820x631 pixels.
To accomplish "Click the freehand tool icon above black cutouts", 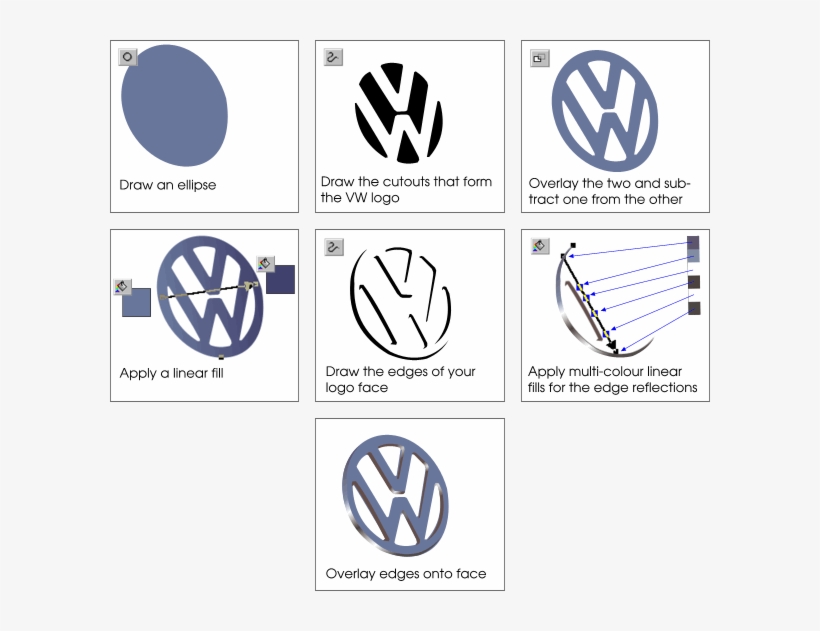I will coord(333,57).
